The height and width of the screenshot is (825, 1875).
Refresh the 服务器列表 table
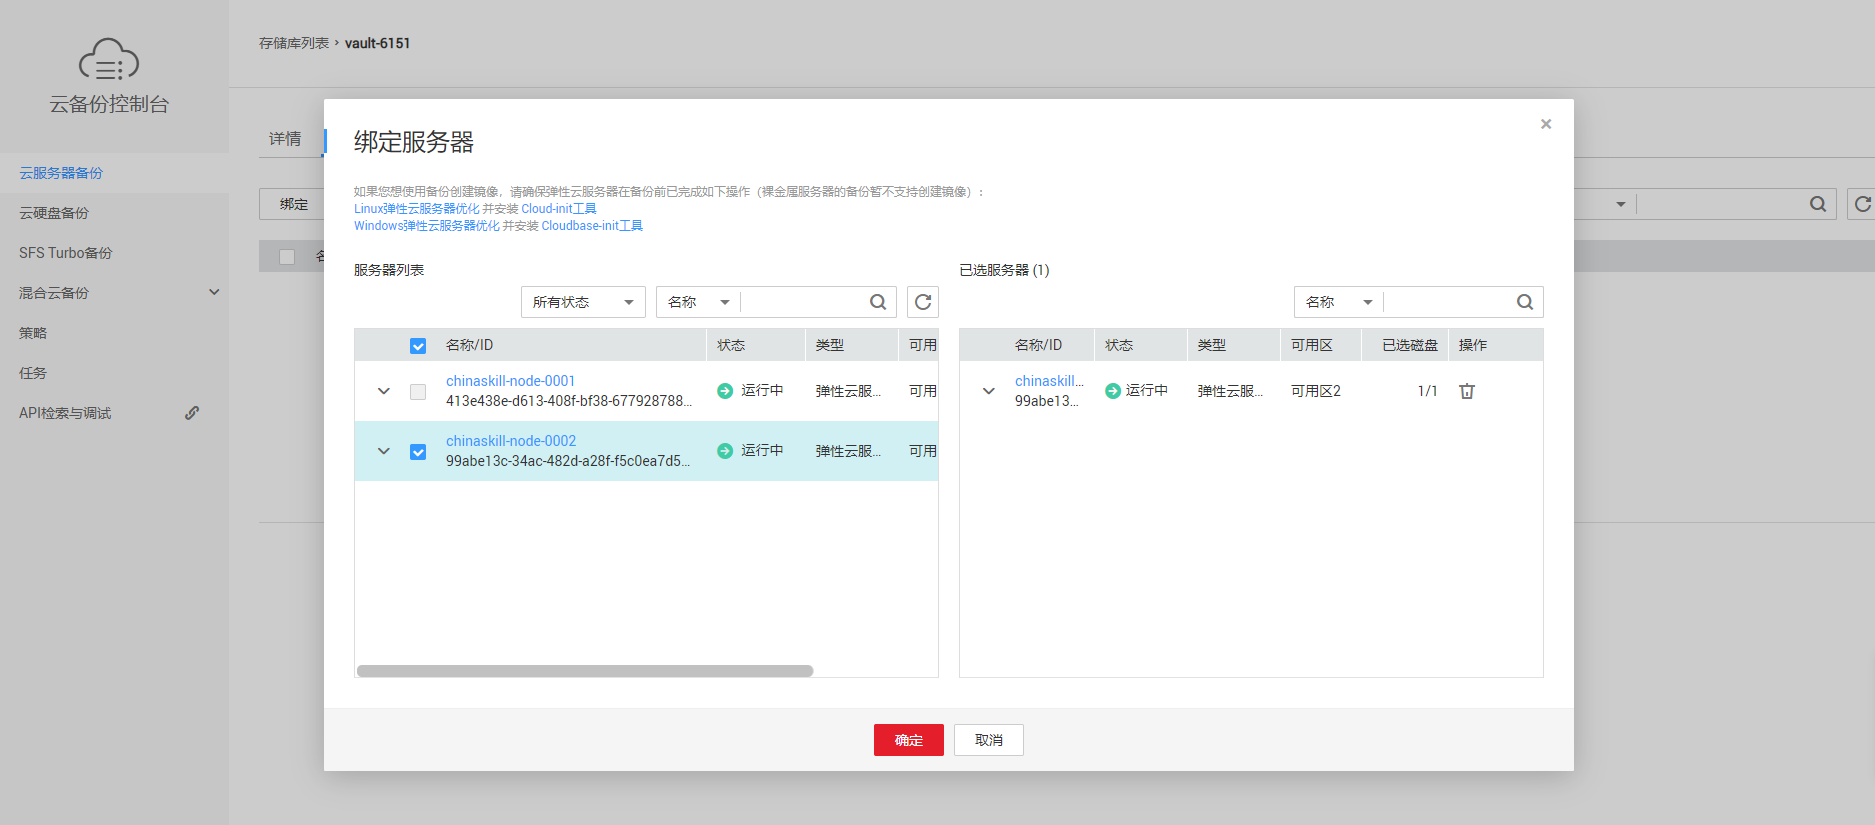923,302
